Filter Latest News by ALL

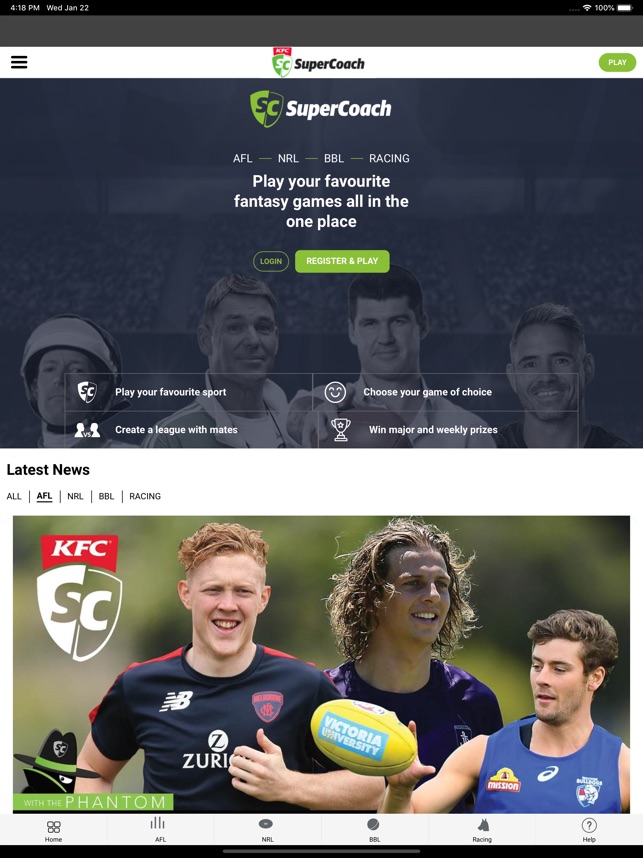pos(14,496)
